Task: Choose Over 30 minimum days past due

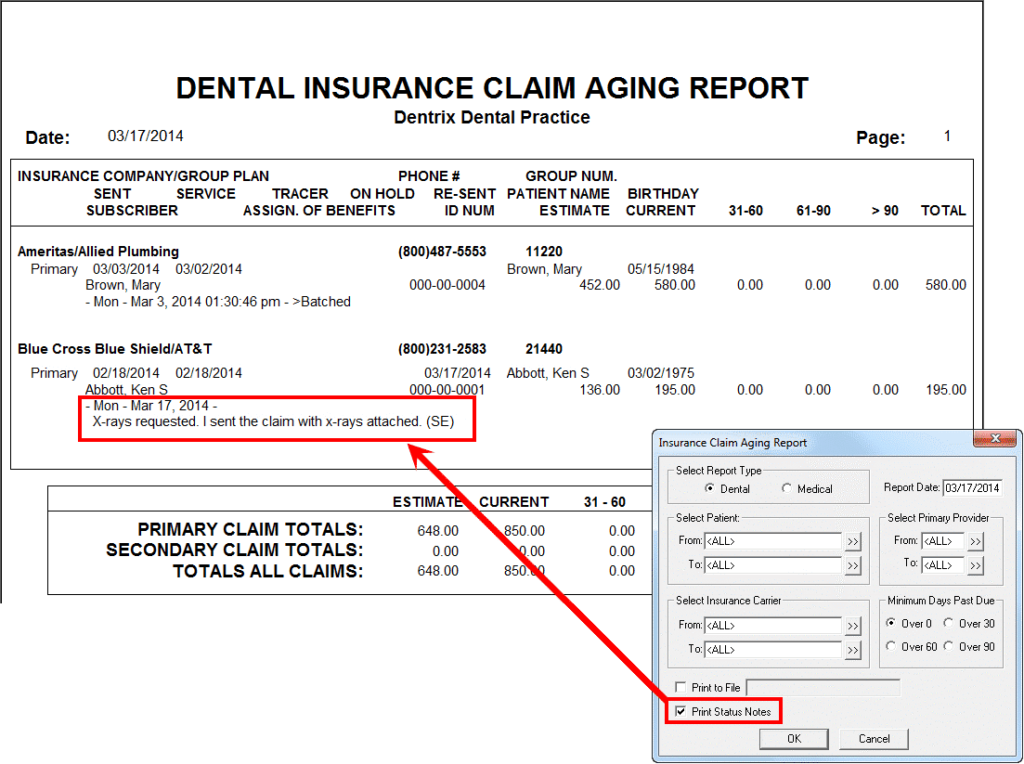Action: pos(949,624)
